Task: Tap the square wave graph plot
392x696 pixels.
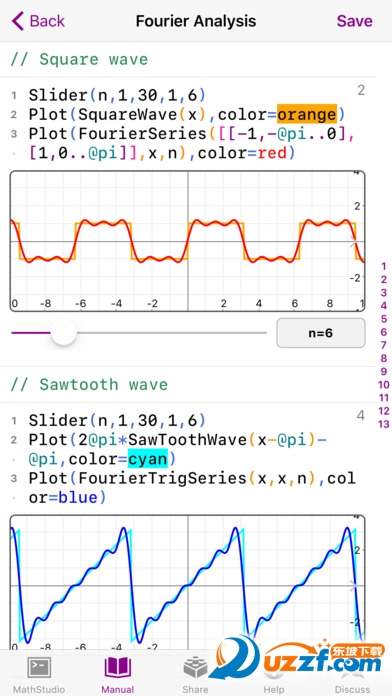Action: coord(187,241)
